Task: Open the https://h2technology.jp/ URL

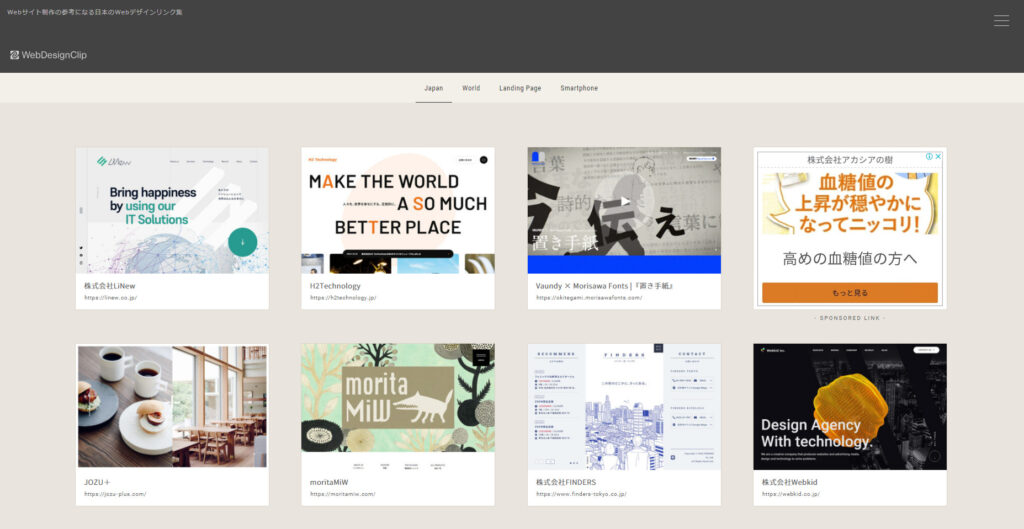Action: tap(343, 298)
